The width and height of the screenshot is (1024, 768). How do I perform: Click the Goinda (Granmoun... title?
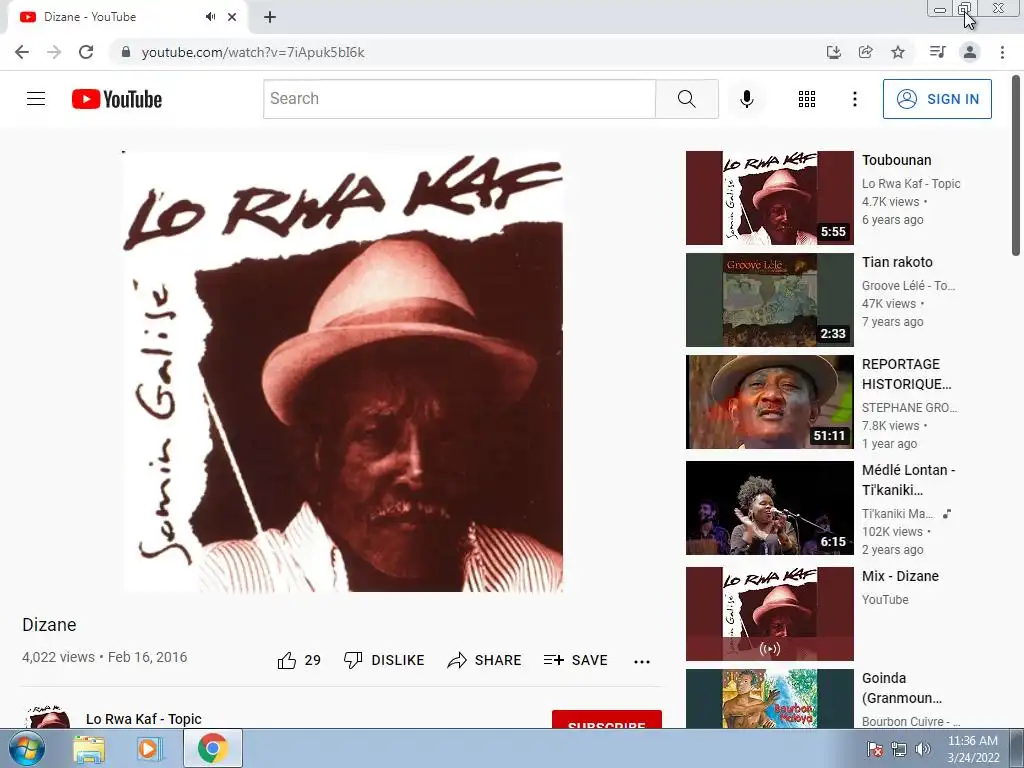[902, 688]
